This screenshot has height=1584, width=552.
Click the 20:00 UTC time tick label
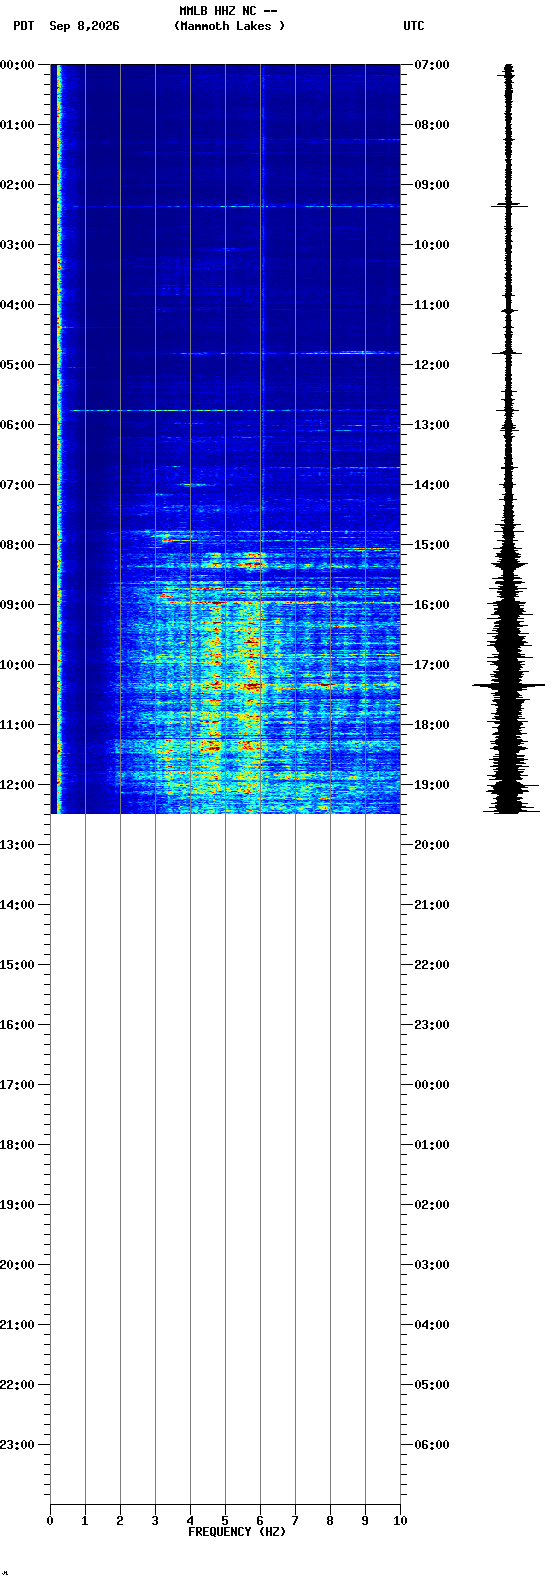[431, 845]
